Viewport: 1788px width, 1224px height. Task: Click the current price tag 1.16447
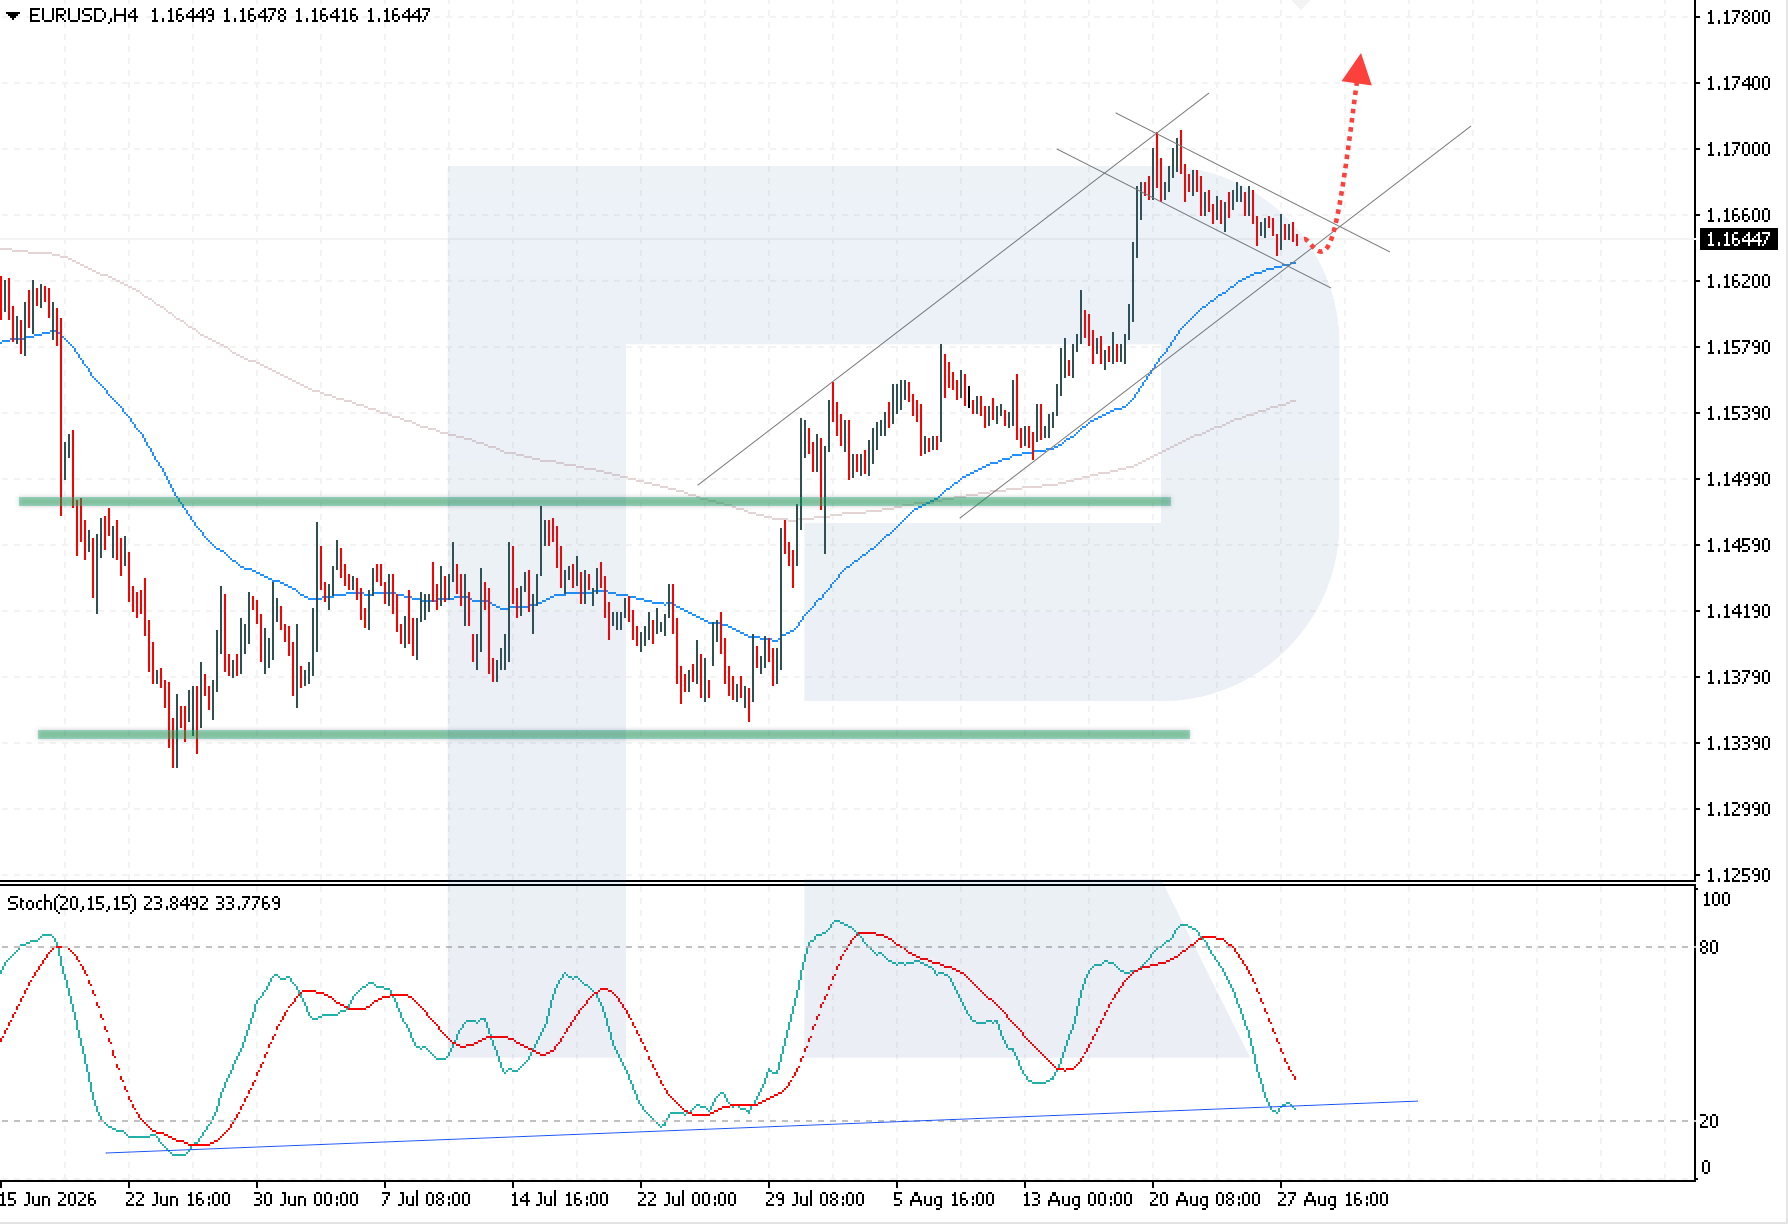[x=1738, y=239]
